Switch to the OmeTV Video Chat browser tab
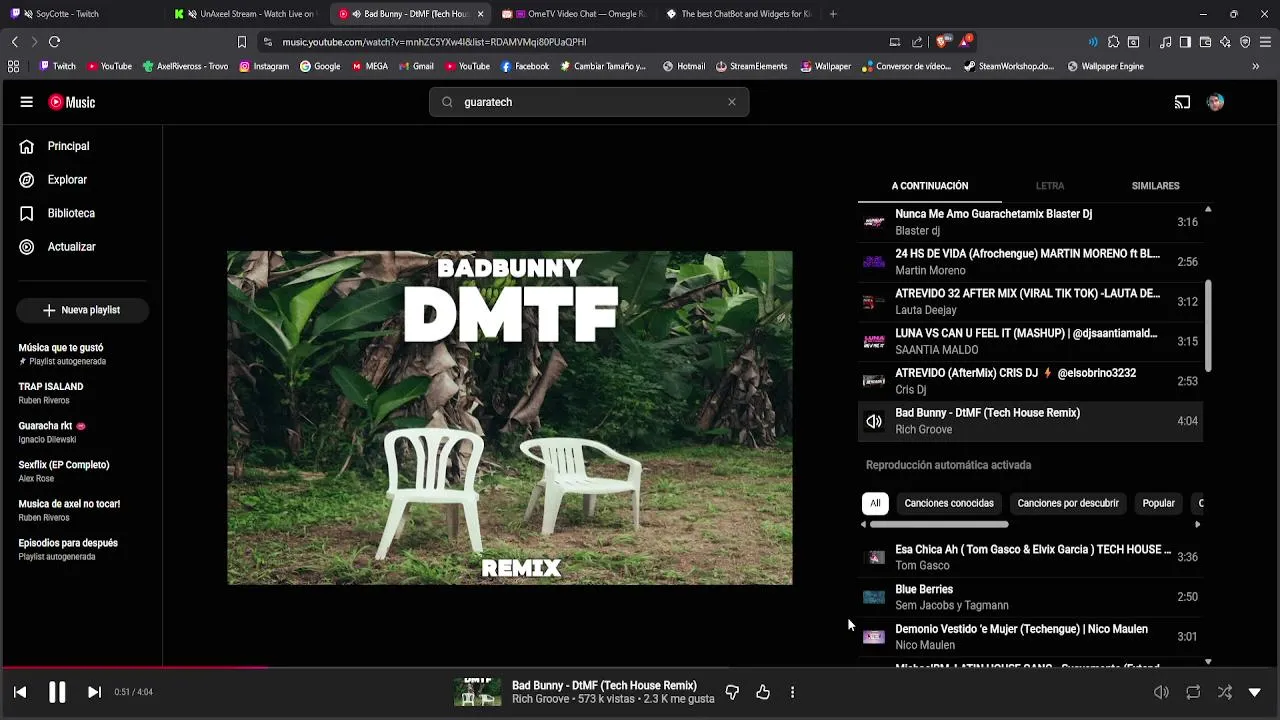The height and width of the screenshot is (720, 1280). point(573,14)
